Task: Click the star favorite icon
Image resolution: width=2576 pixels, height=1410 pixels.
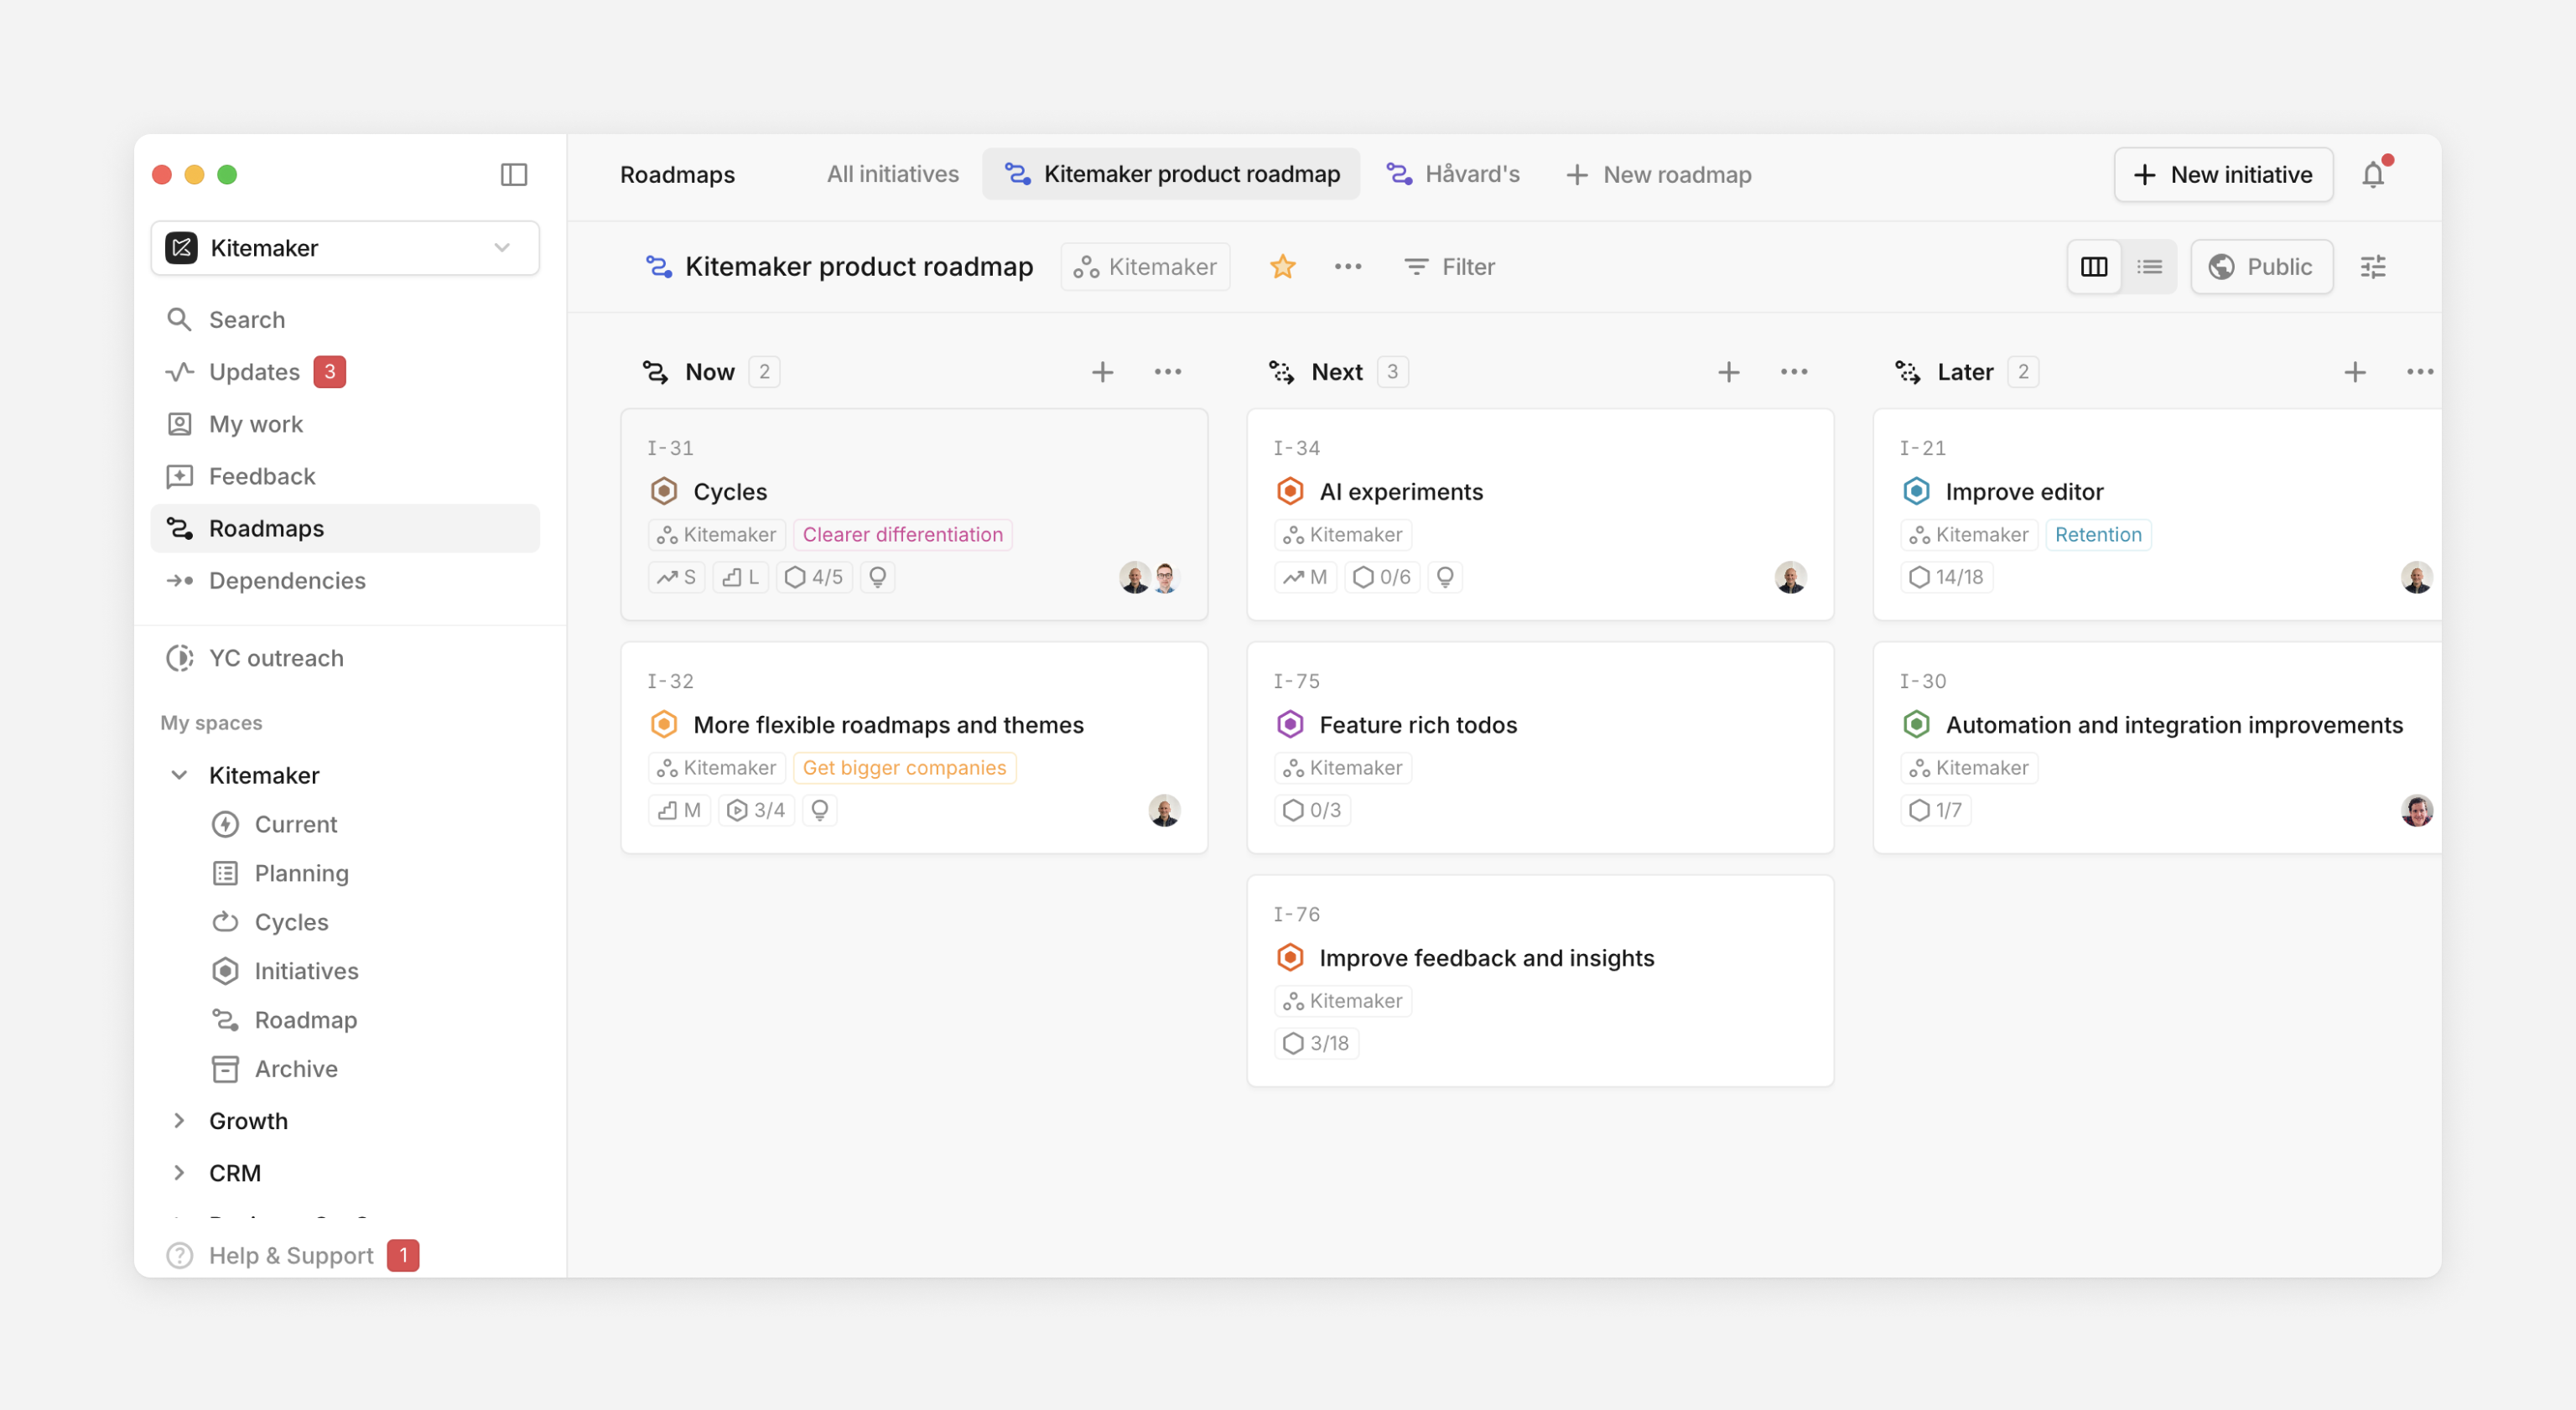Action: [1282, 267]
